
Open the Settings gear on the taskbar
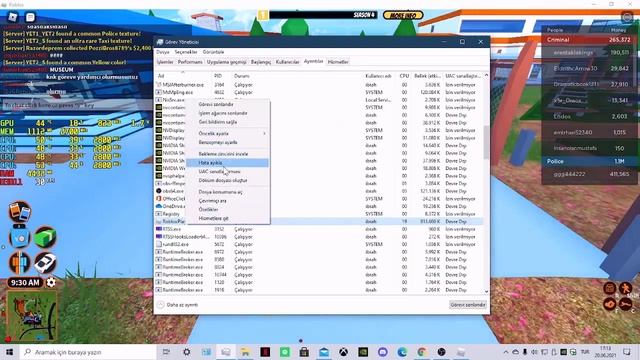pyautogui.click(x=187, y=352)
